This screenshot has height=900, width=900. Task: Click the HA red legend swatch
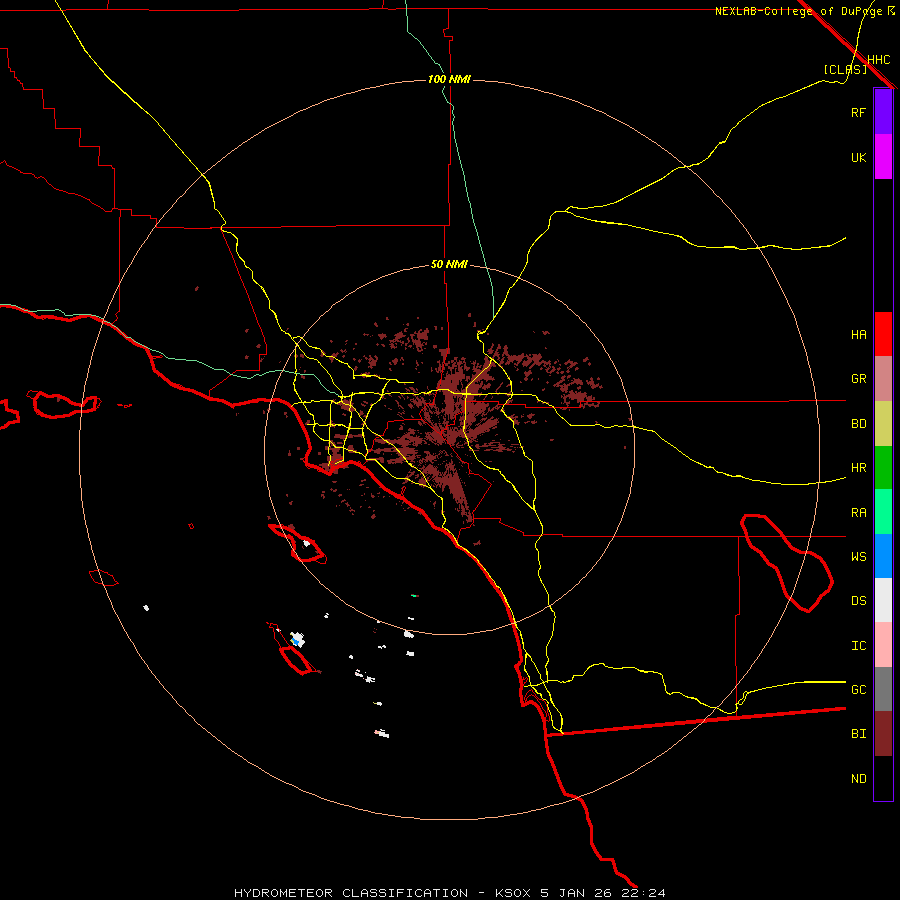(883, 334)
